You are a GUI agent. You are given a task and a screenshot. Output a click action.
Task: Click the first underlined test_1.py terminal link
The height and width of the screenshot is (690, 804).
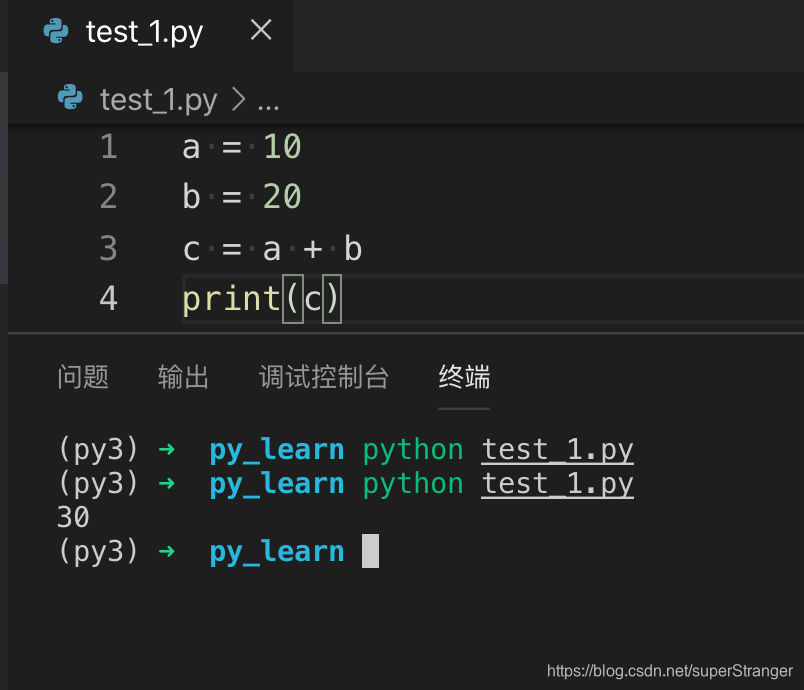(557, 450)
